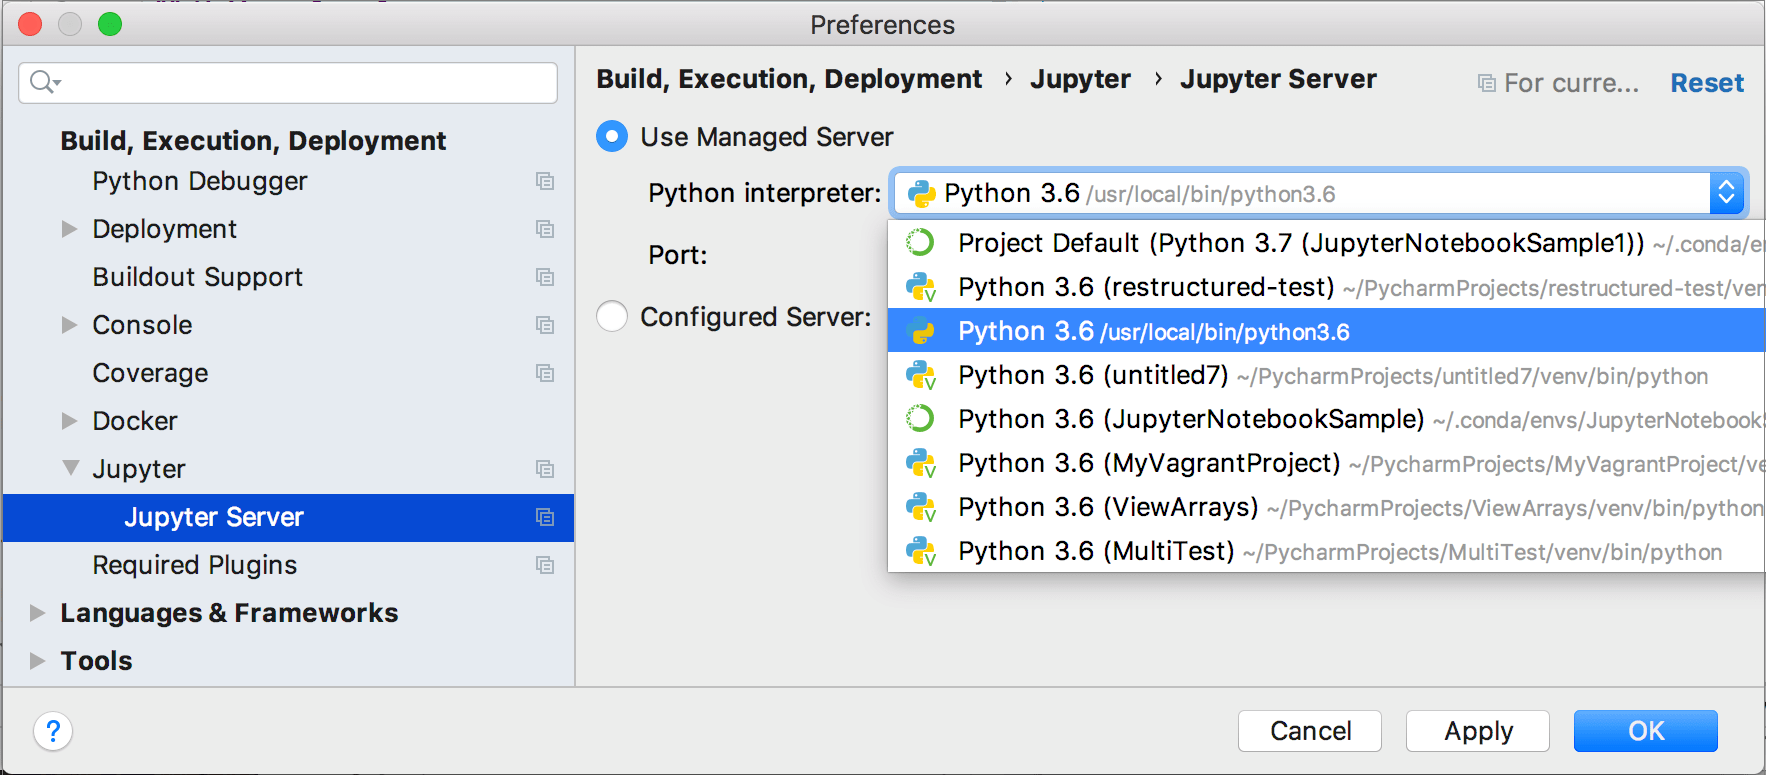The width and height of the screenshot is (1766, 775).
Task: Click the 'Python interpreter:' label
Action: (765, 193)
